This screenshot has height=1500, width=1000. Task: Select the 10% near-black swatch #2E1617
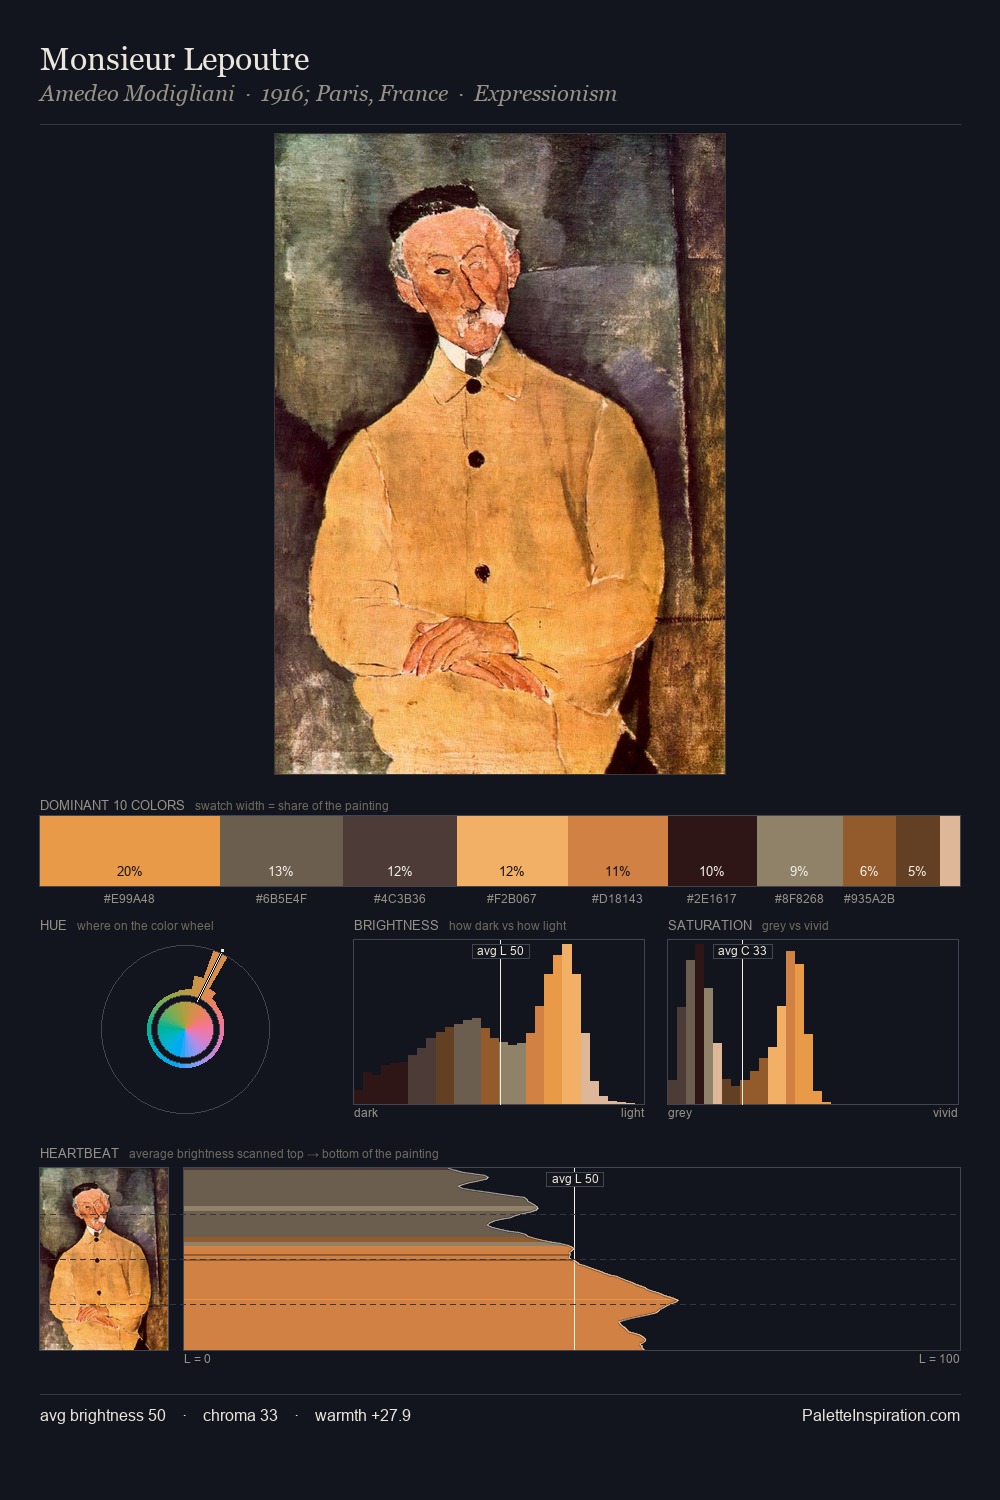[712, 851]
